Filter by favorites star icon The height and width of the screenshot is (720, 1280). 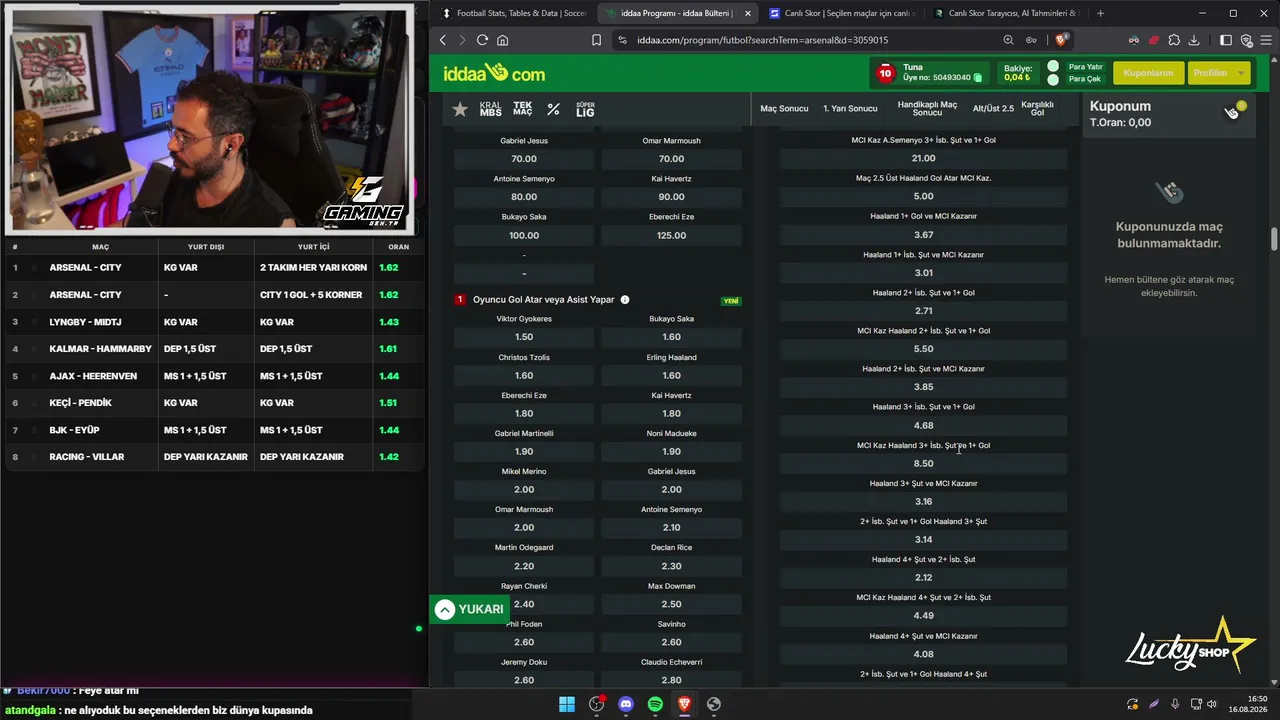pos(460,109)
